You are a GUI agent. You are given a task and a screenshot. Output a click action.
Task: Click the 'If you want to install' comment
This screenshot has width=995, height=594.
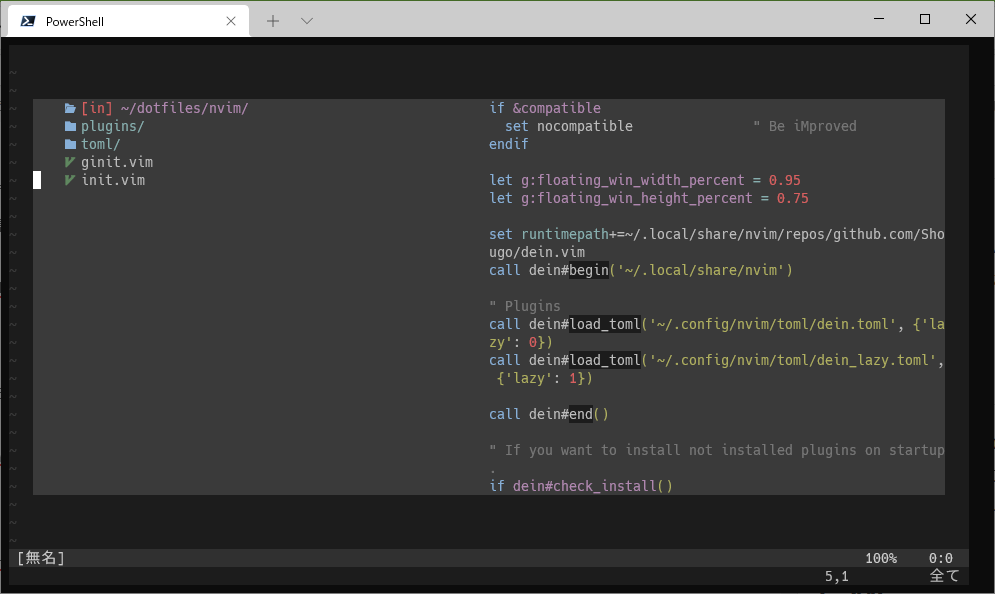716,450
